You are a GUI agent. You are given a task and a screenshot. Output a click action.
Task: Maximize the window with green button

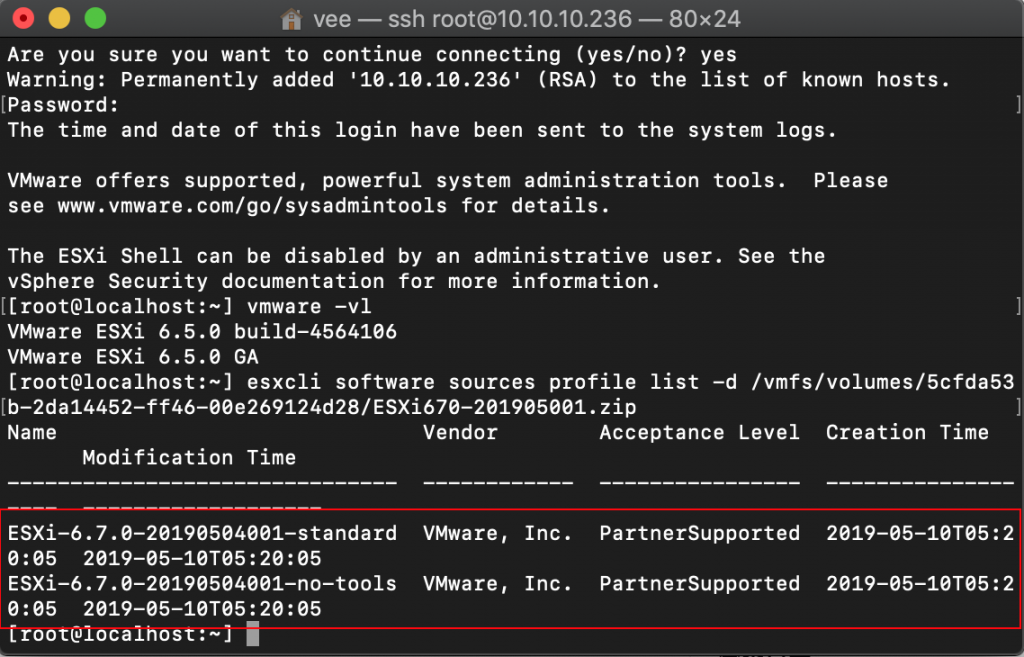pos(94,19)
